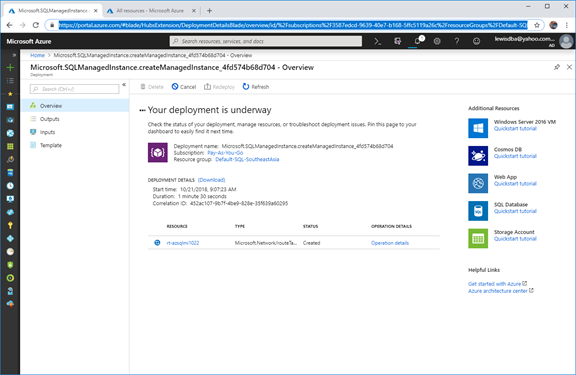The height and width of the screenshot is (375, 576).
Task: Click the Favorites star in sidebar
Action: 10,94
